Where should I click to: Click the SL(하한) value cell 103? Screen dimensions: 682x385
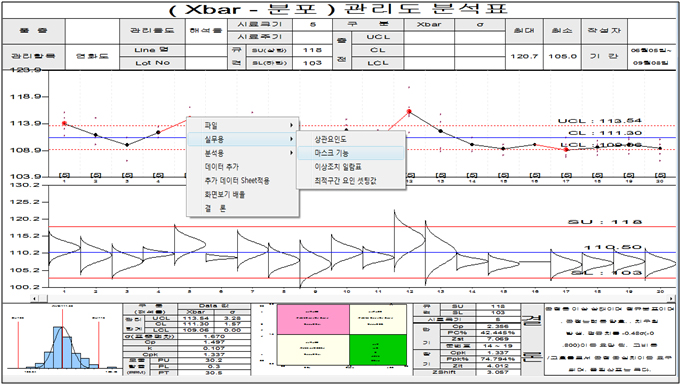312,63
